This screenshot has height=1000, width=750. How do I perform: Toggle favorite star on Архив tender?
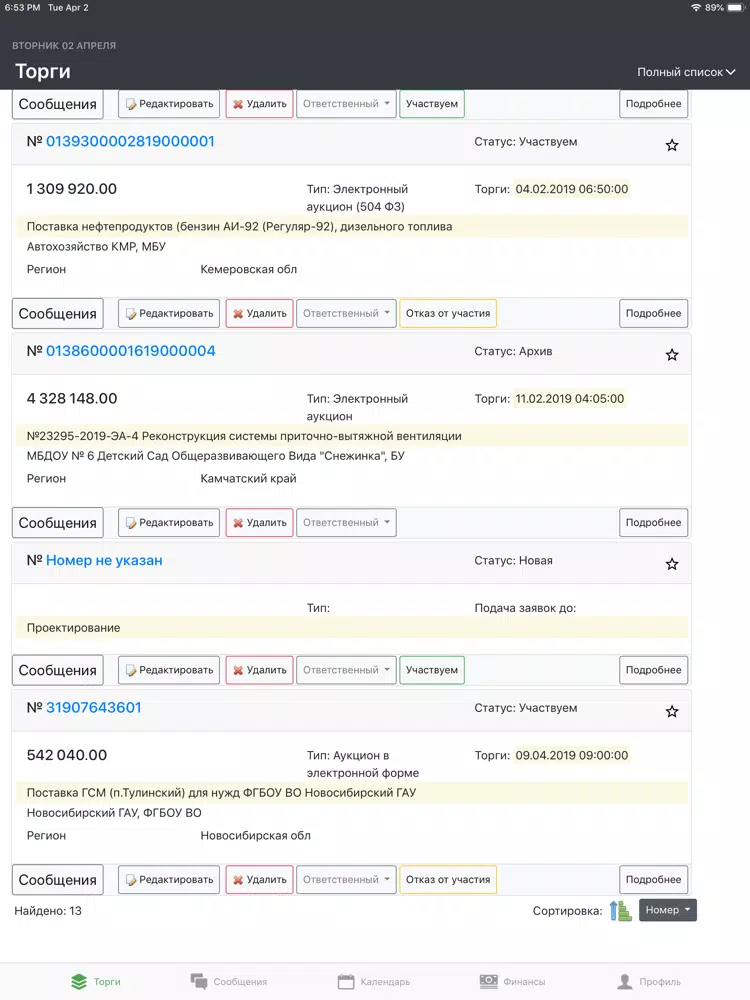click(672, 355)
